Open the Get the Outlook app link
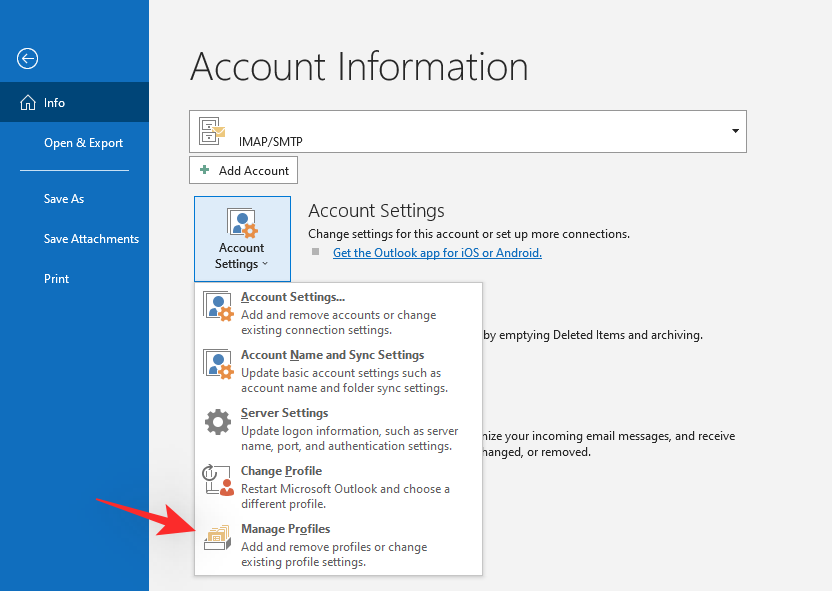832x591 pixels. (x=437, y=253)
